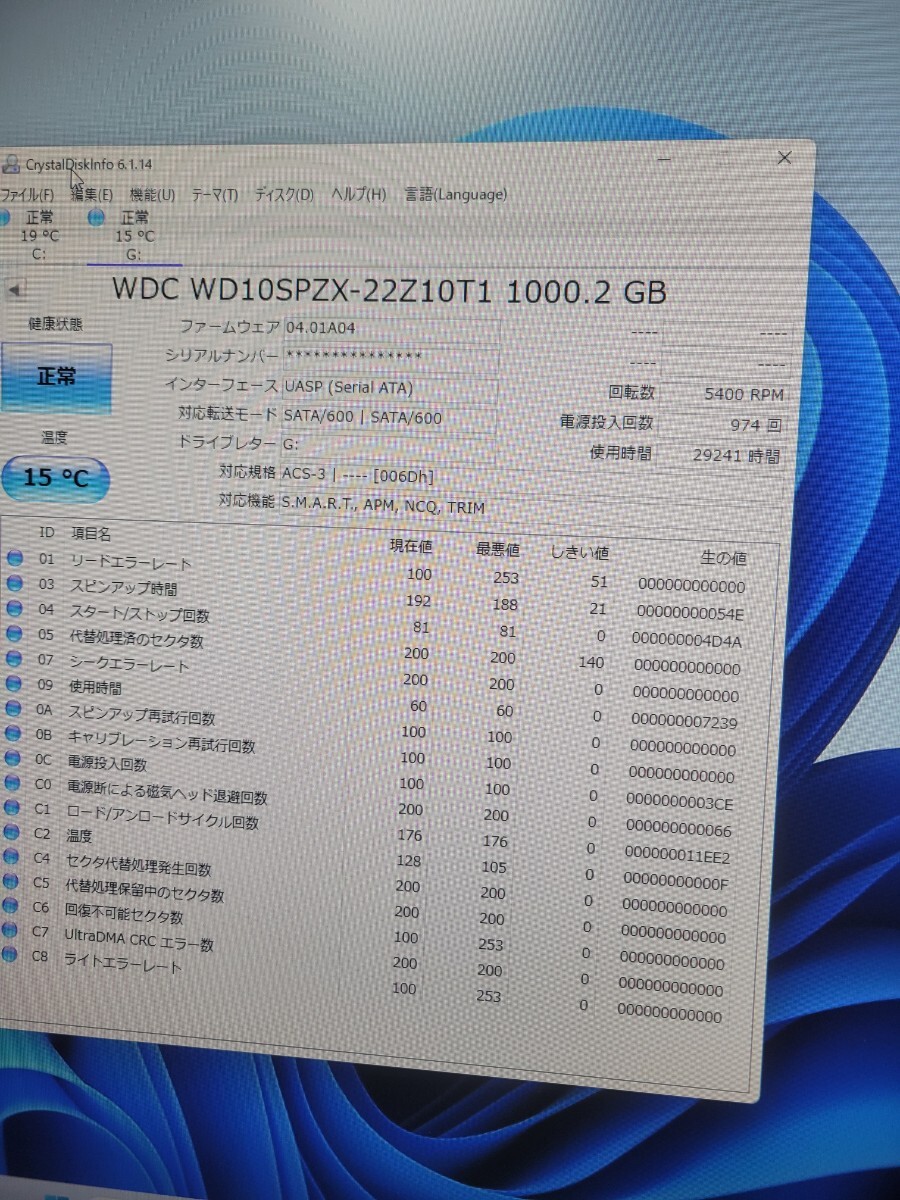The width and height of the screenshot is (900, 1200).
Task: Select the SATA/600 transfer mode field
Action: 390,417
